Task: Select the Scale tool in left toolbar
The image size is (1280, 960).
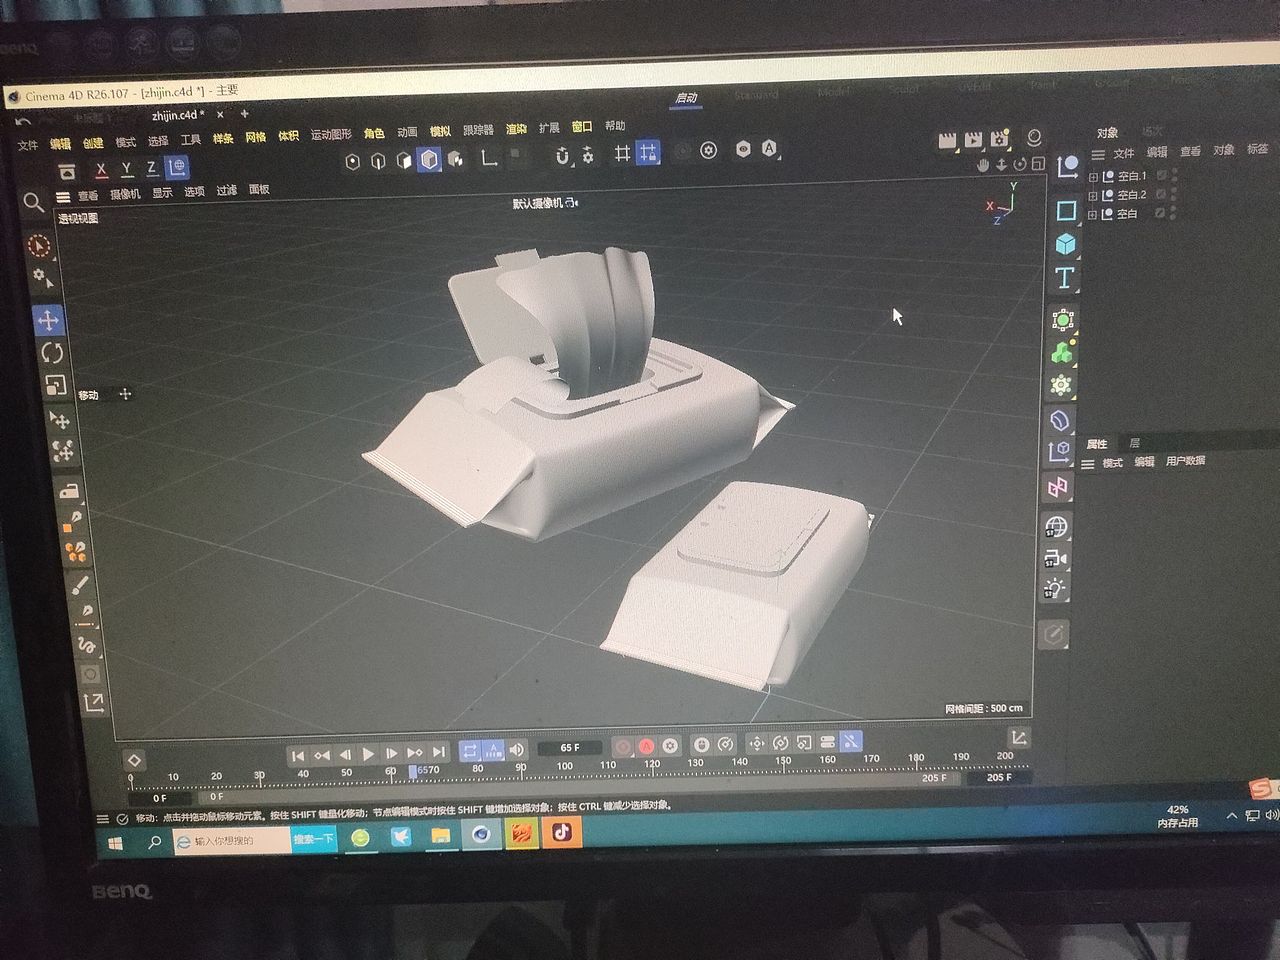Action: coord(55,385)
